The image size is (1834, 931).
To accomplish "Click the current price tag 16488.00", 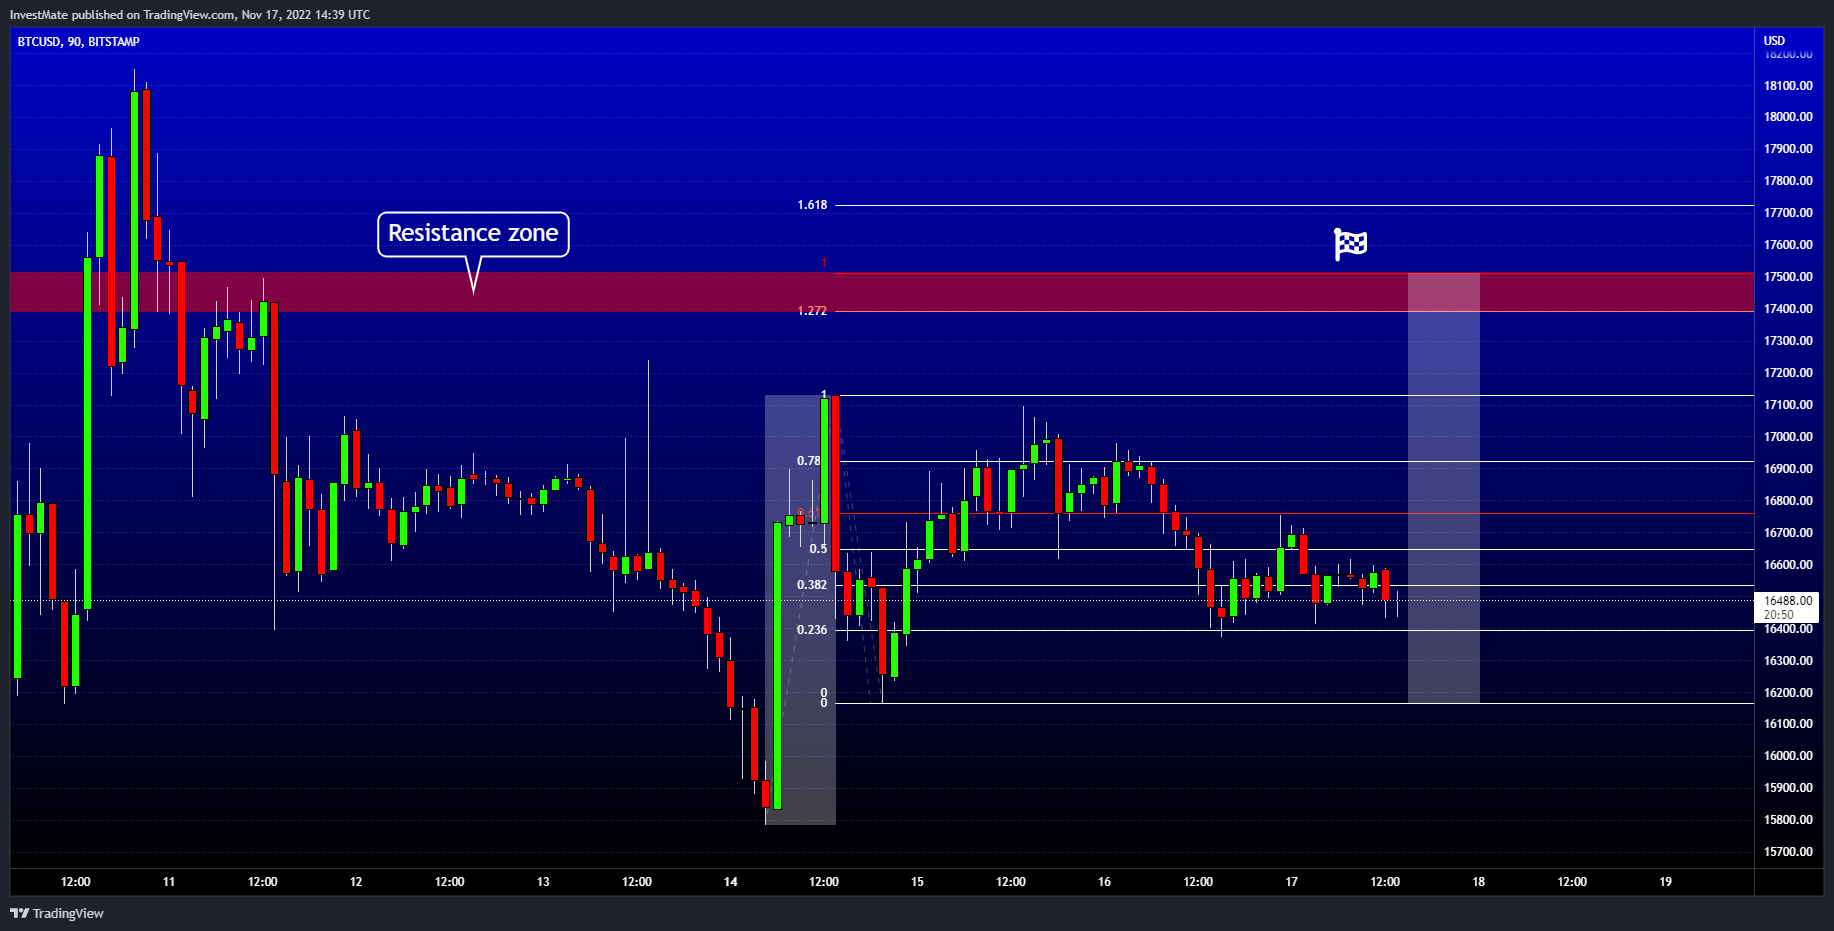I will pos(1787,607).
